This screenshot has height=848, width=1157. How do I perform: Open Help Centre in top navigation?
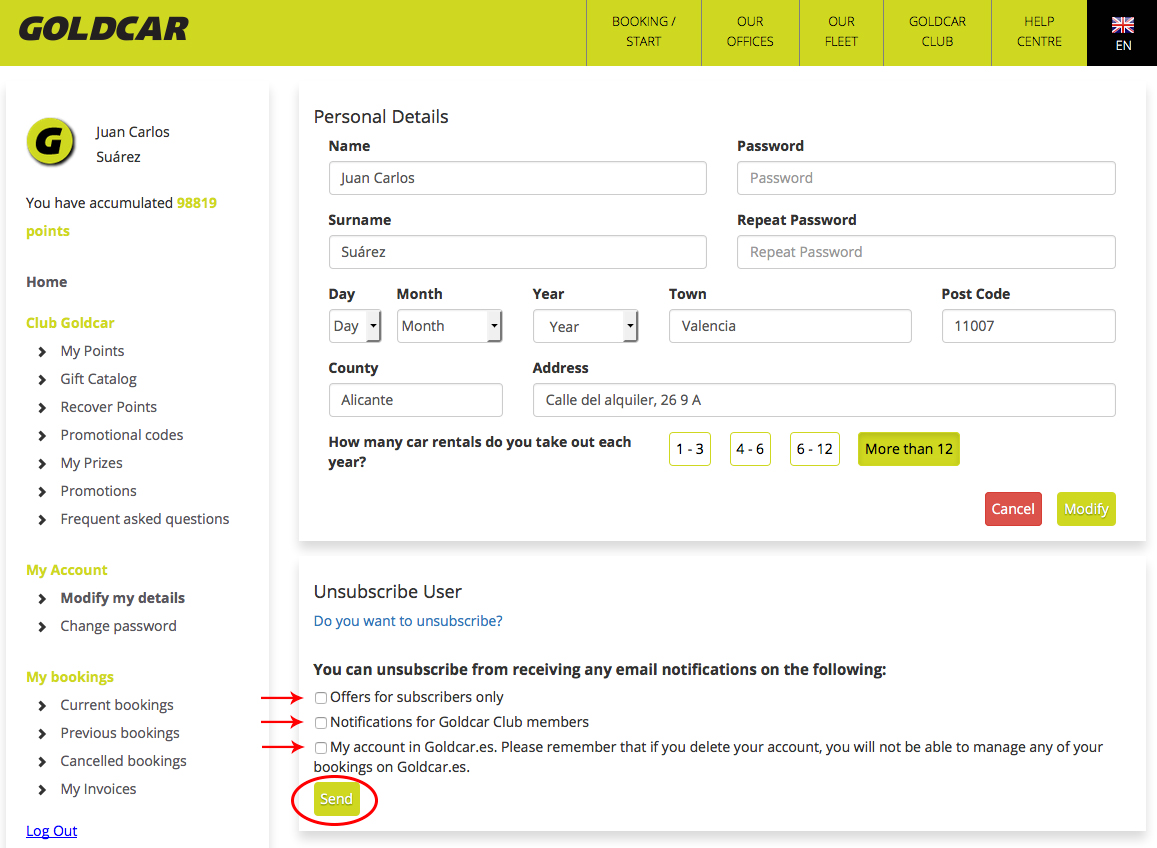tap(1039, 32)
